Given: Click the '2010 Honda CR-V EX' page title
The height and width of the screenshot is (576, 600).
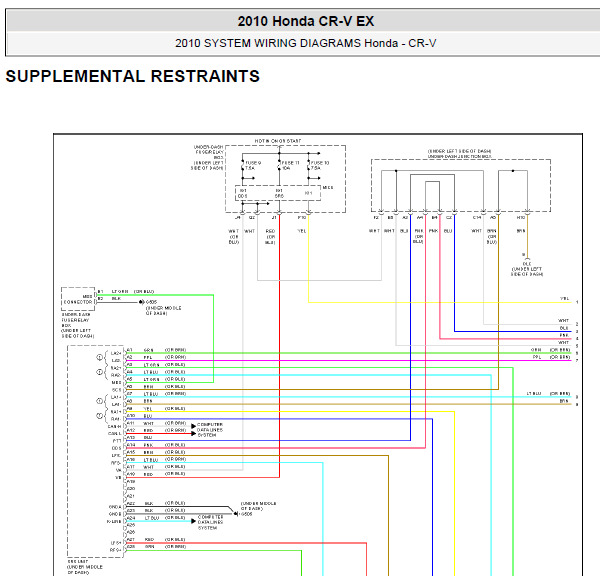Looking at the screenshot, I should point(306,21).
